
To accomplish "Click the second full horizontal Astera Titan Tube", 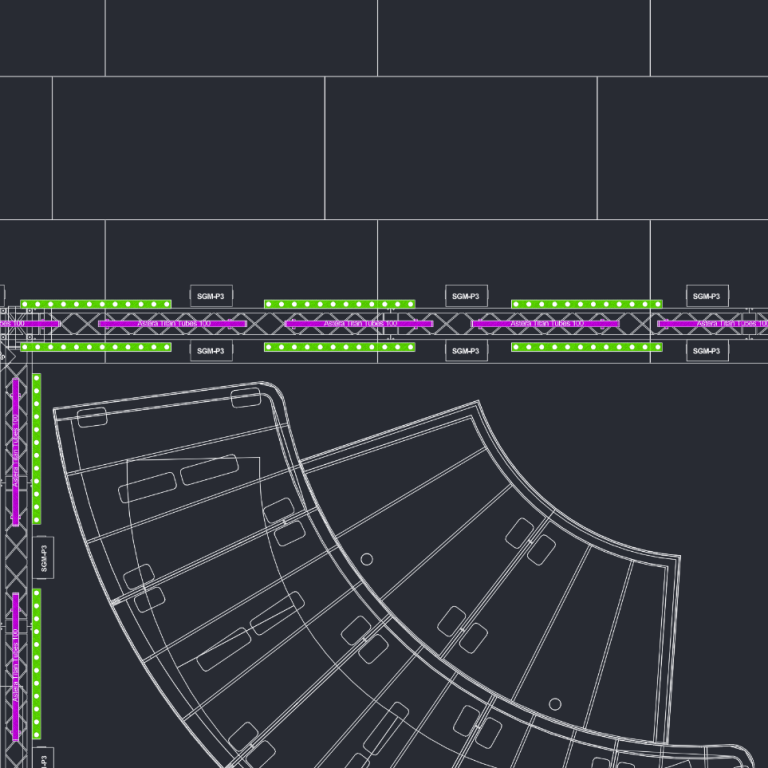I will (x=359, y=324).
